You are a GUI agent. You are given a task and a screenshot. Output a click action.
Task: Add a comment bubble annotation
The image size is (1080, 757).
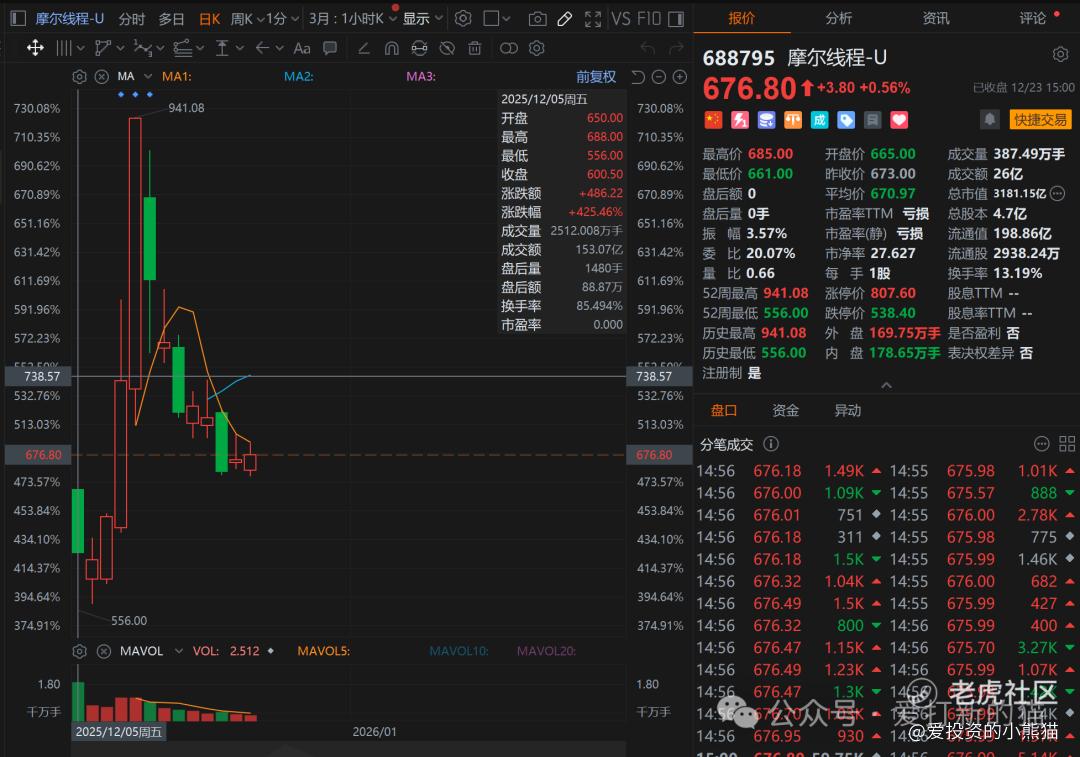(x=330, y=48)
